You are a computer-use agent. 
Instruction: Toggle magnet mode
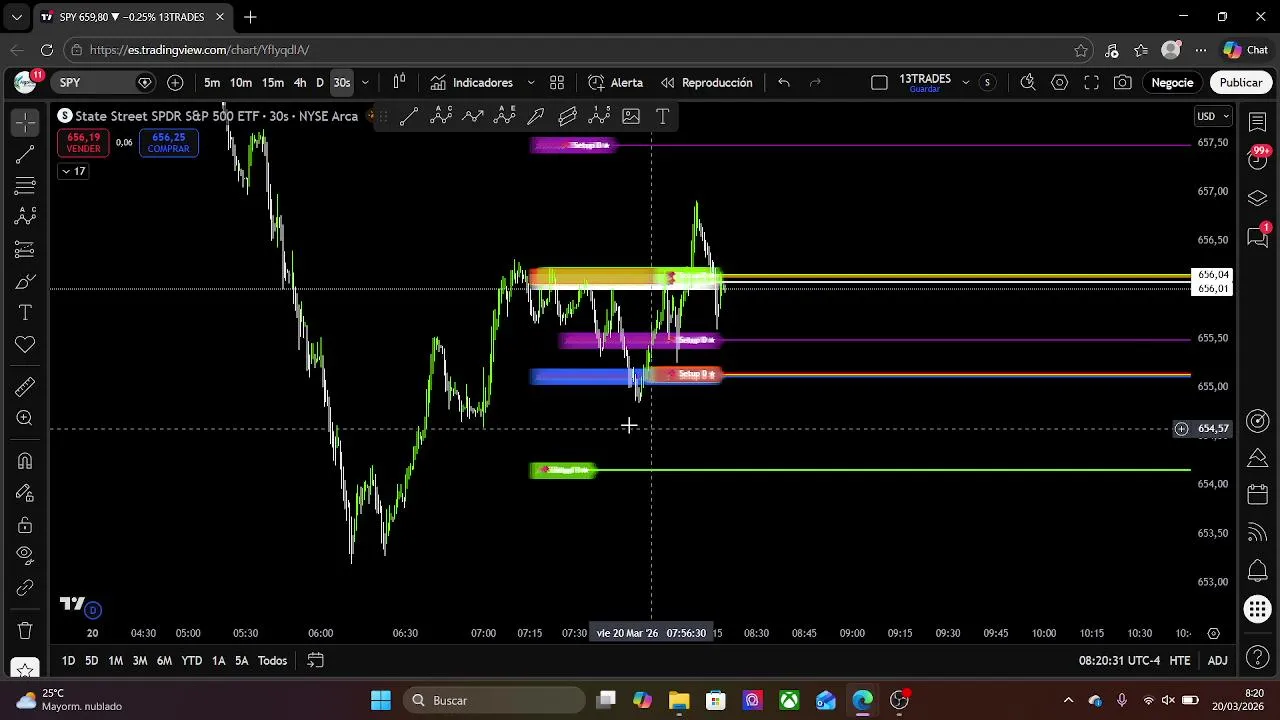[x=25, y=461]
